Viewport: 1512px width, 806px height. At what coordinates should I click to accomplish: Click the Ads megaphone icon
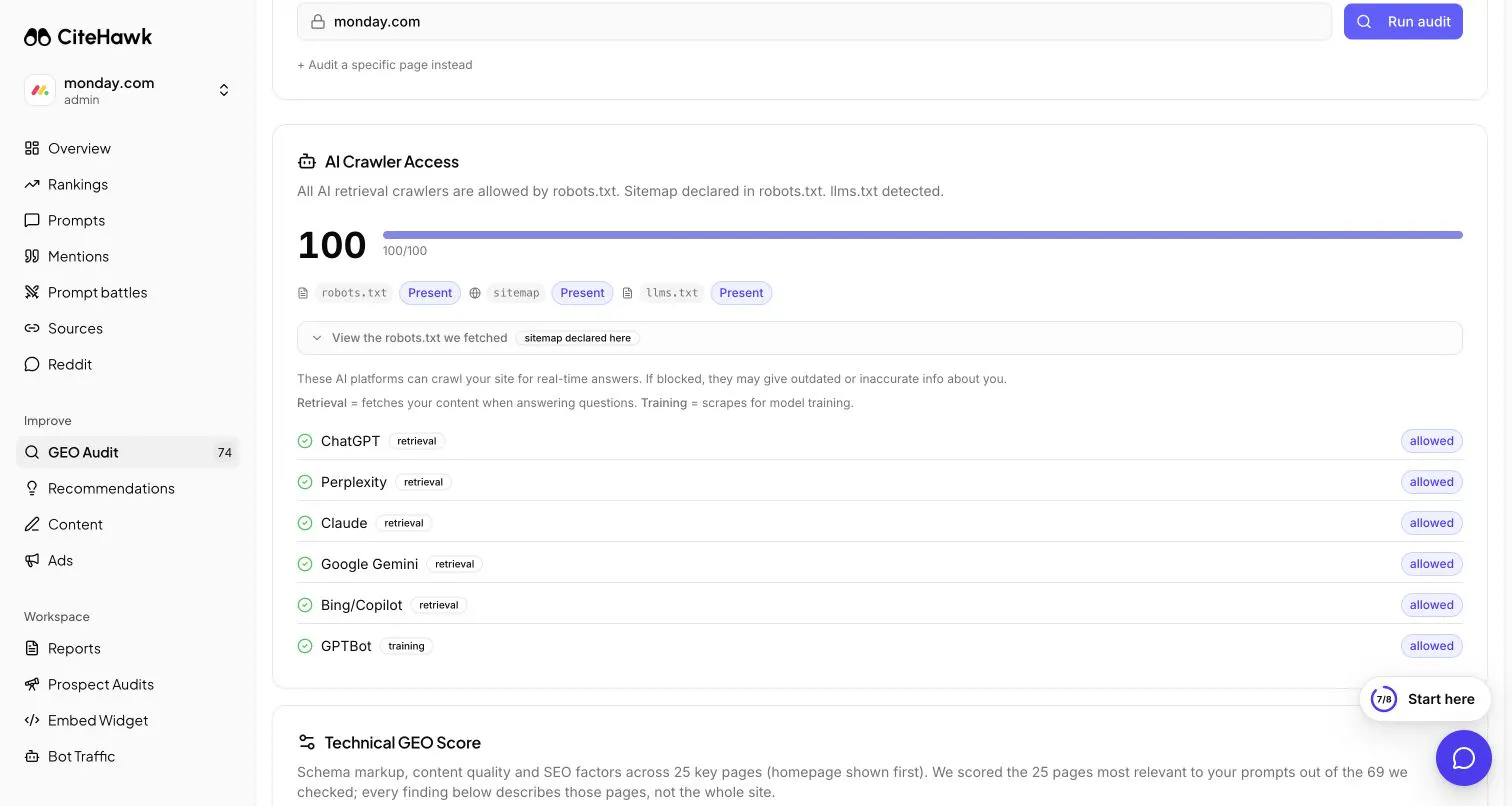pos(32,560)
